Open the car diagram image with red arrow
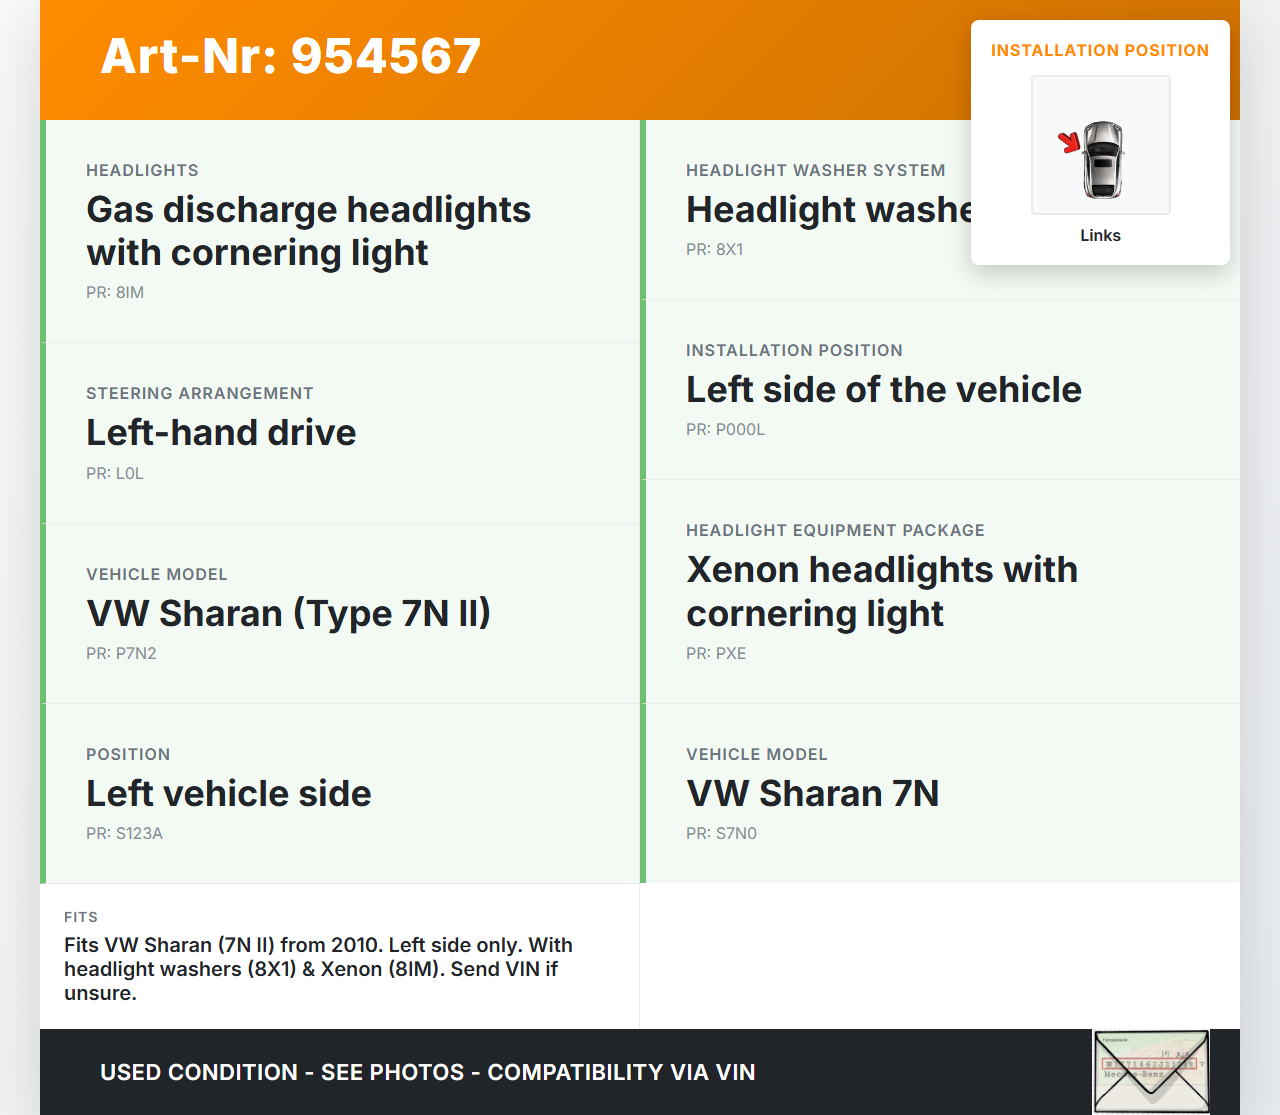This screenshot has height=1115, width=1280. [x=1100, y=145]
